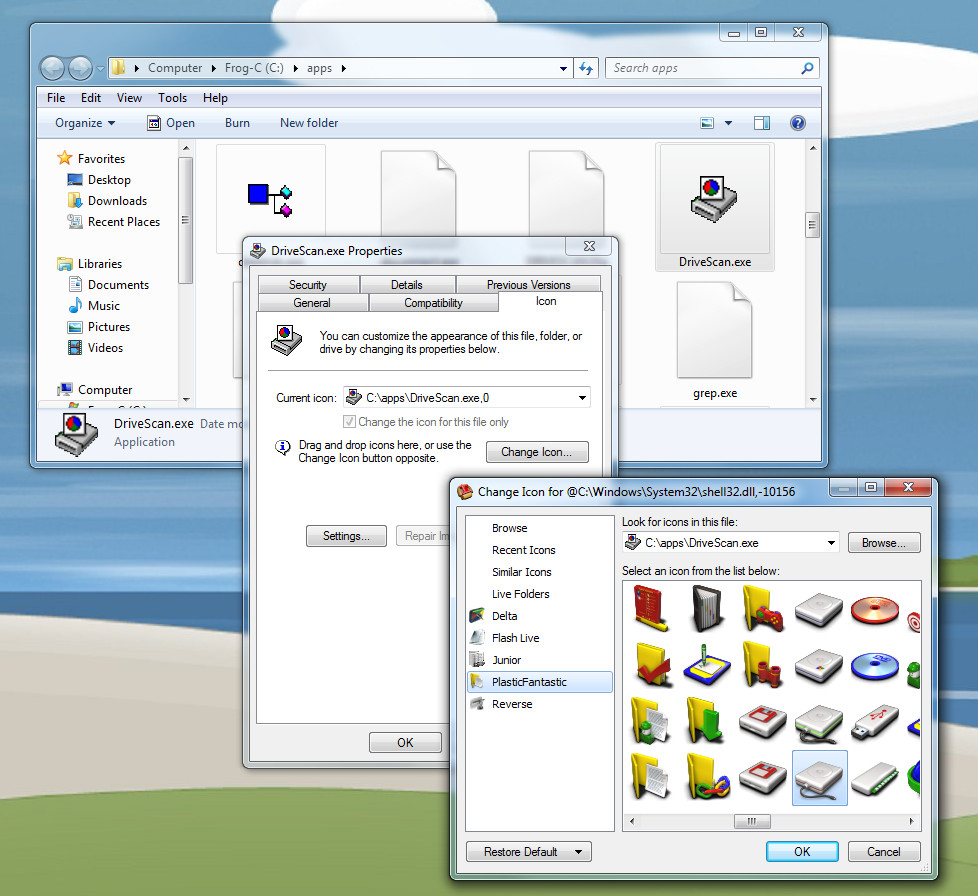Open the Tools menu in Explorer

pos(172,98)
